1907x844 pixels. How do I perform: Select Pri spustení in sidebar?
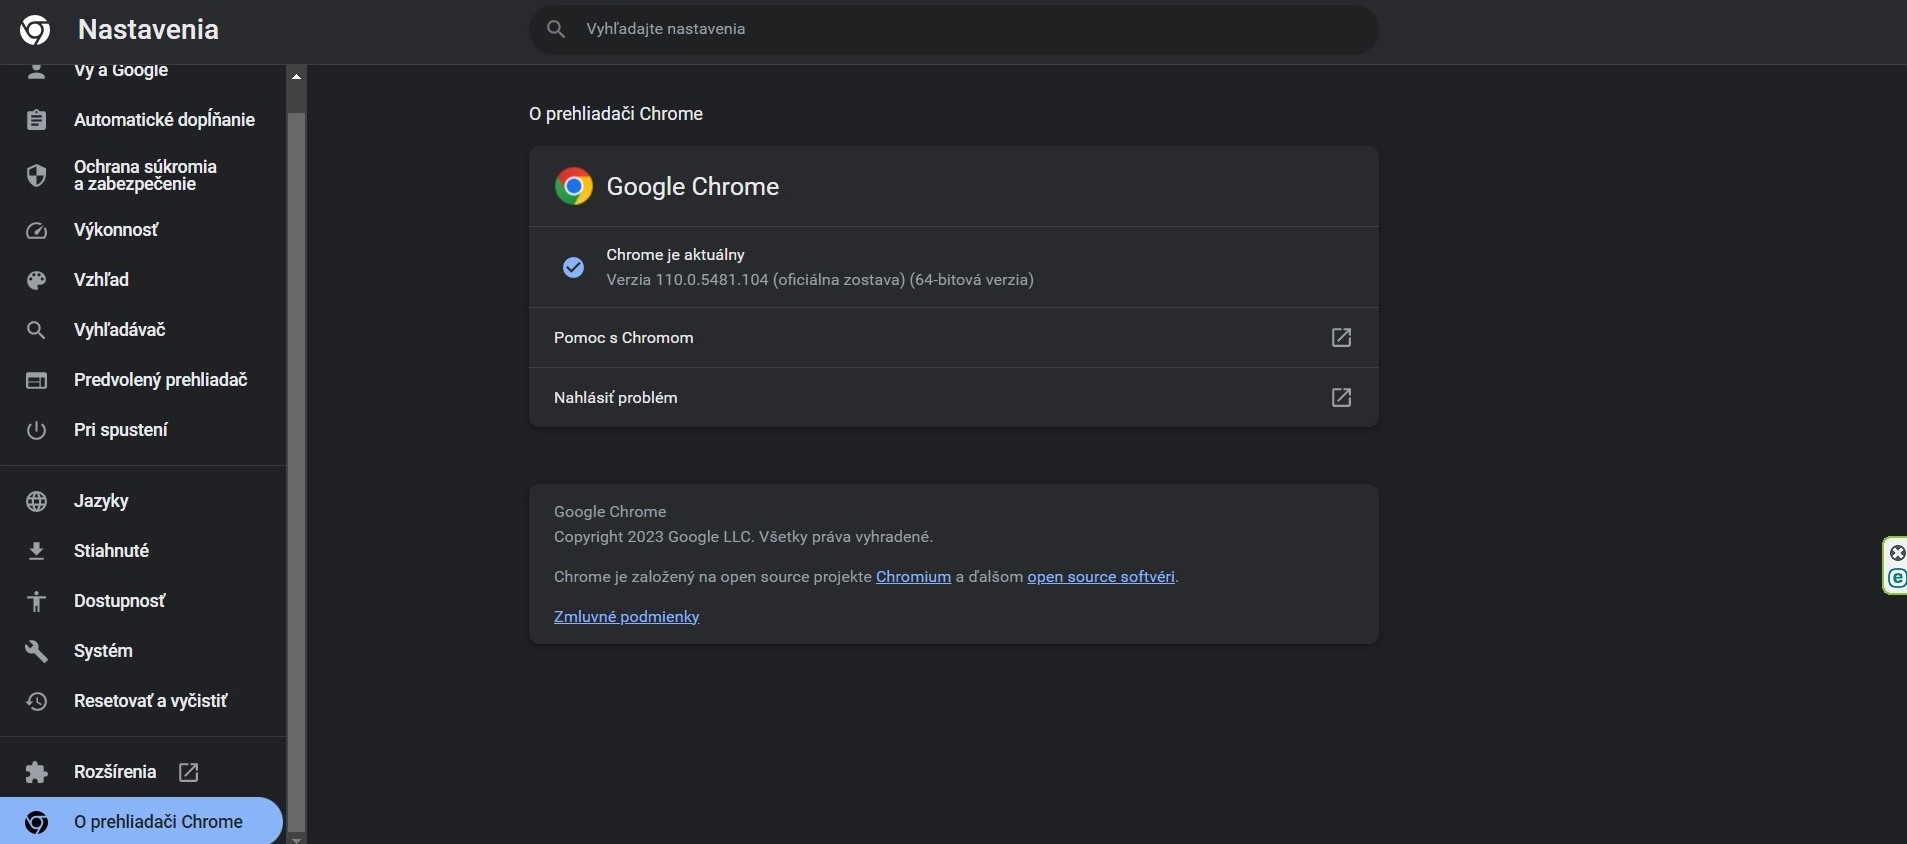[120, 430]
